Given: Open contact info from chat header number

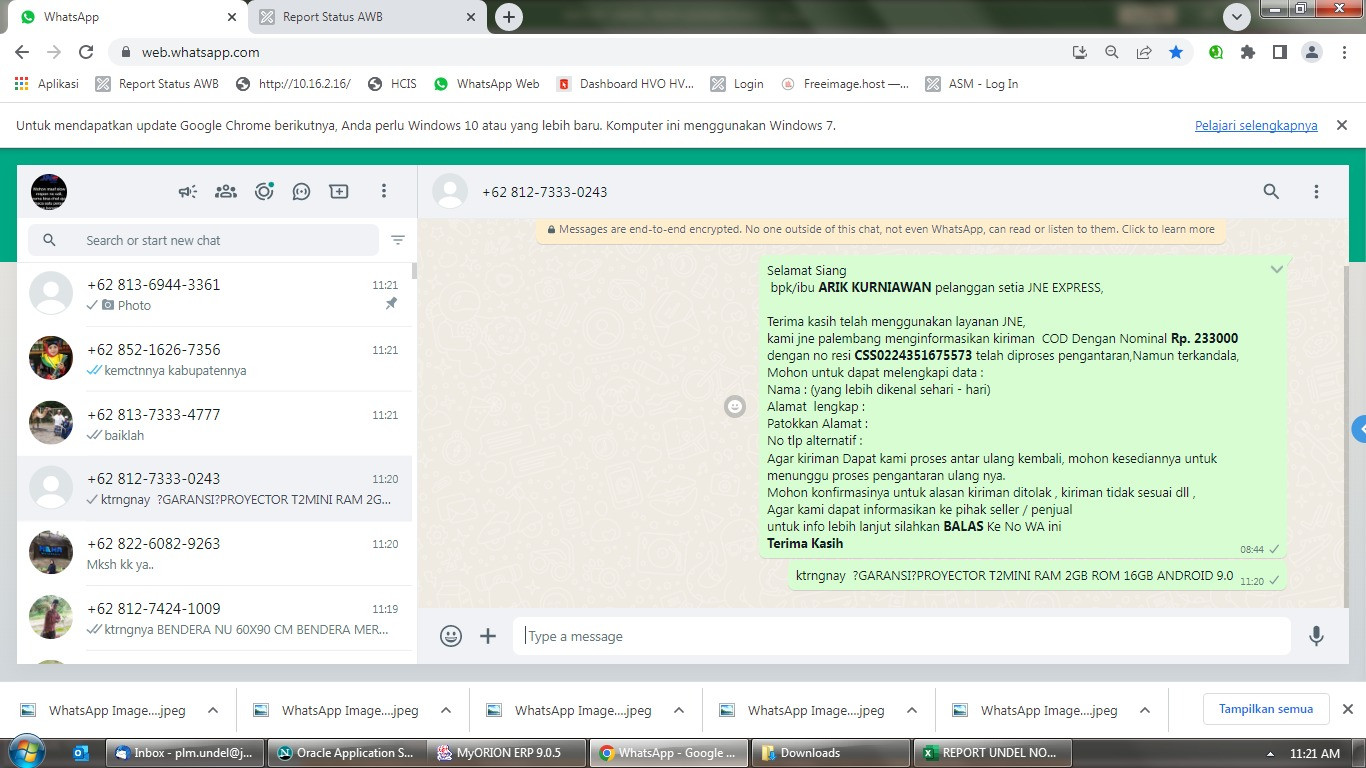Looking at the screenshot, I should pos(544,192).
